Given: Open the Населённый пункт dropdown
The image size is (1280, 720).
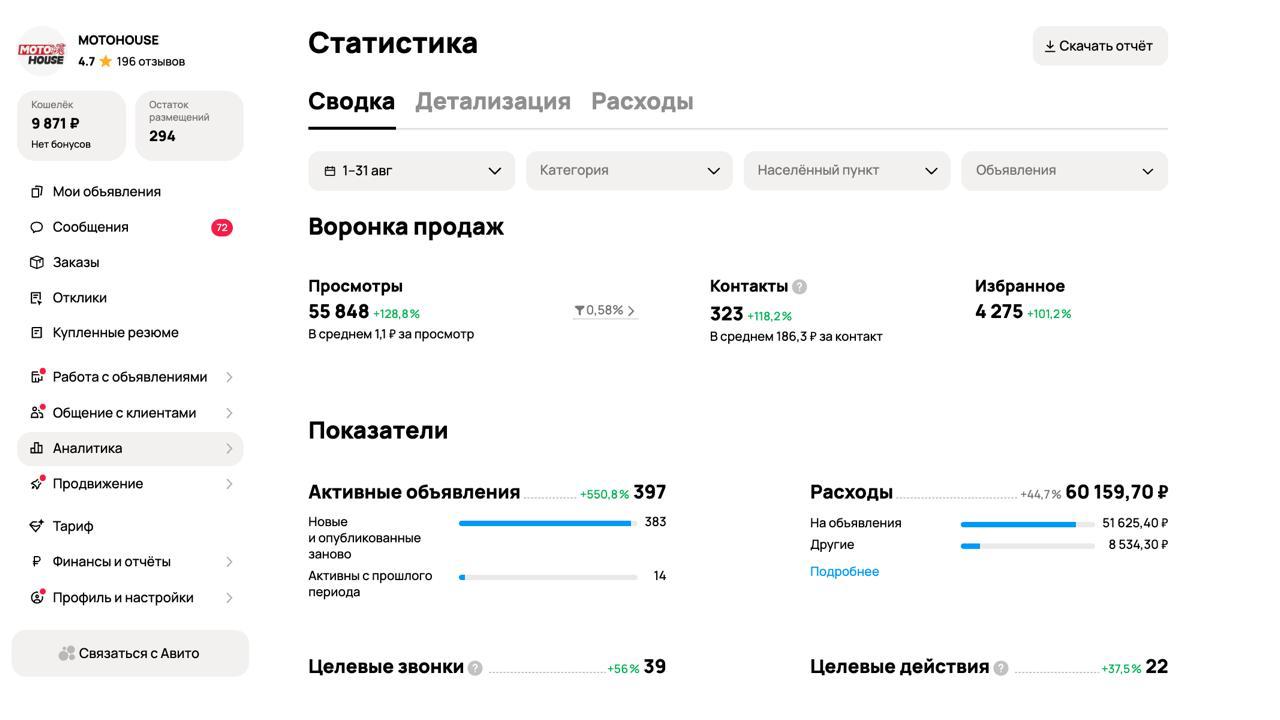Looking at the screenshot, I should pyautogui.click(x=846, y=170).
